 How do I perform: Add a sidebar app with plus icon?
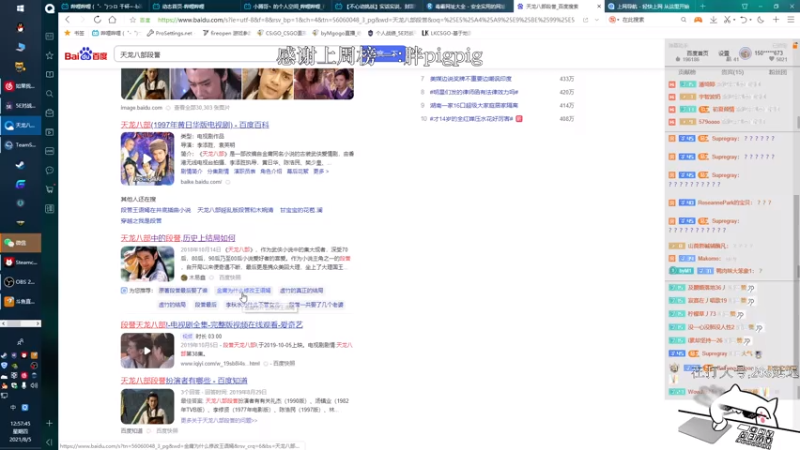coord(49,423)
